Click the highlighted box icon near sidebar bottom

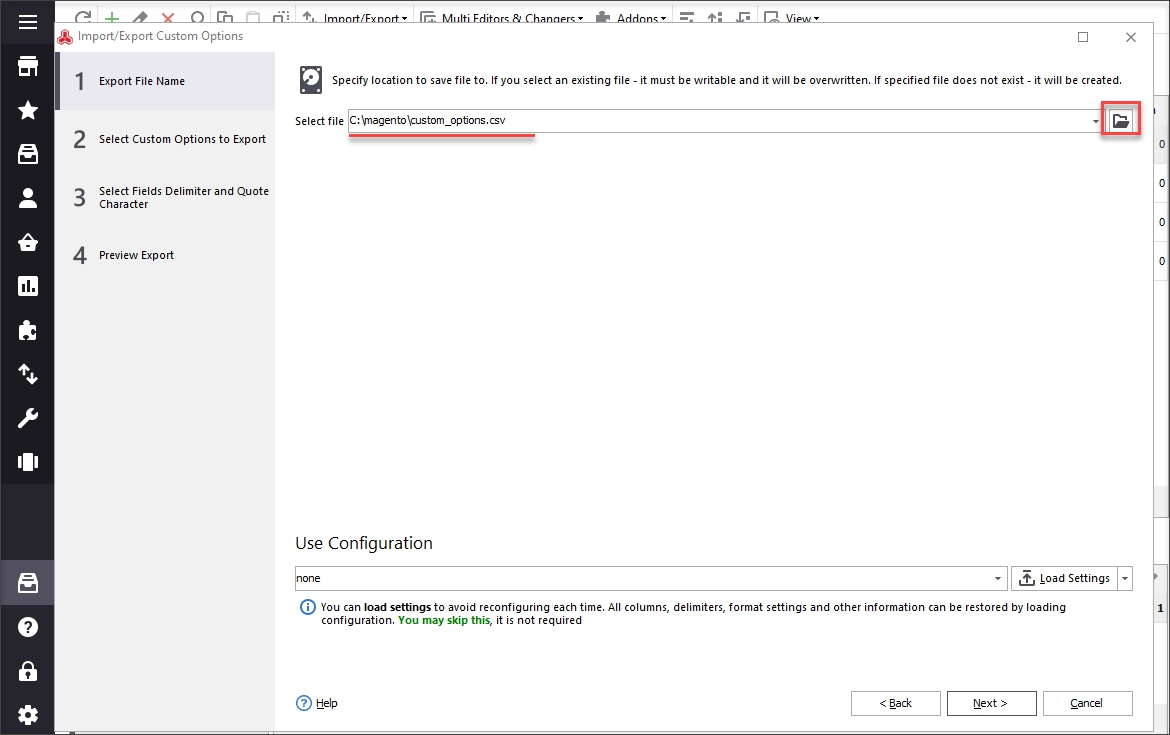tap(28, 583)
